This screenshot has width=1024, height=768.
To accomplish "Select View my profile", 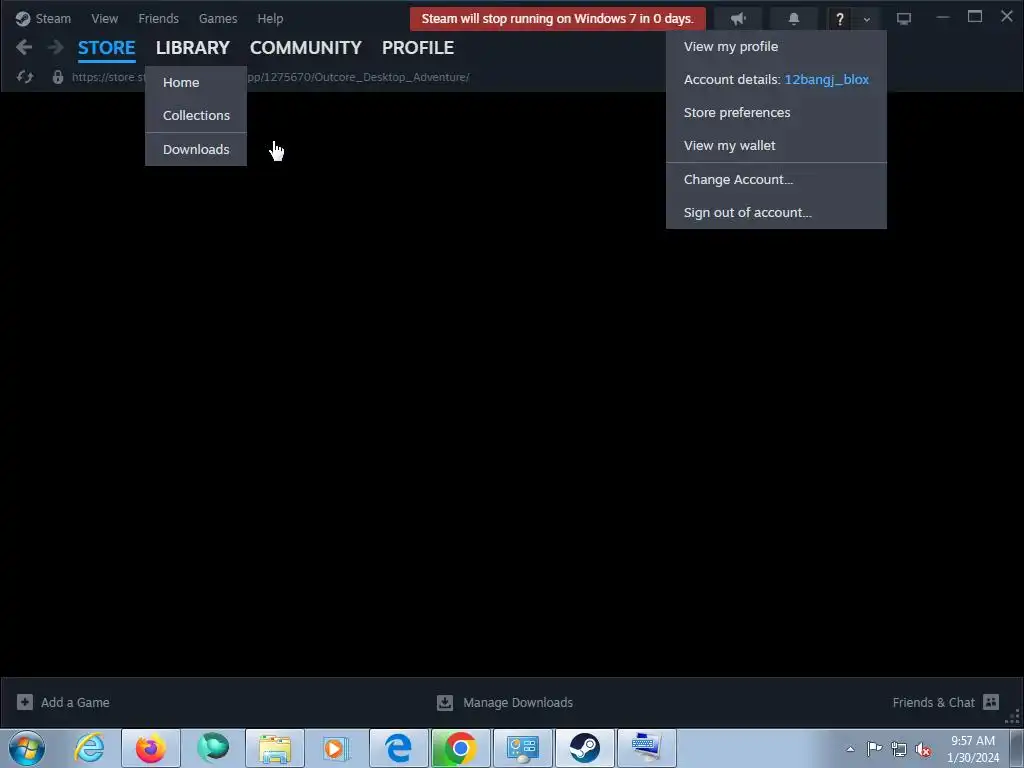I will (x=776, y=46).
